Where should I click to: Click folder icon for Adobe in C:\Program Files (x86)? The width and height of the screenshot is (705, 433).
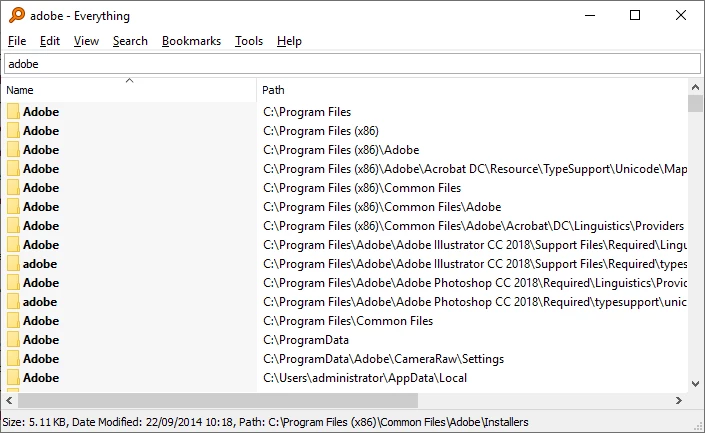click(x=13, y=130)
